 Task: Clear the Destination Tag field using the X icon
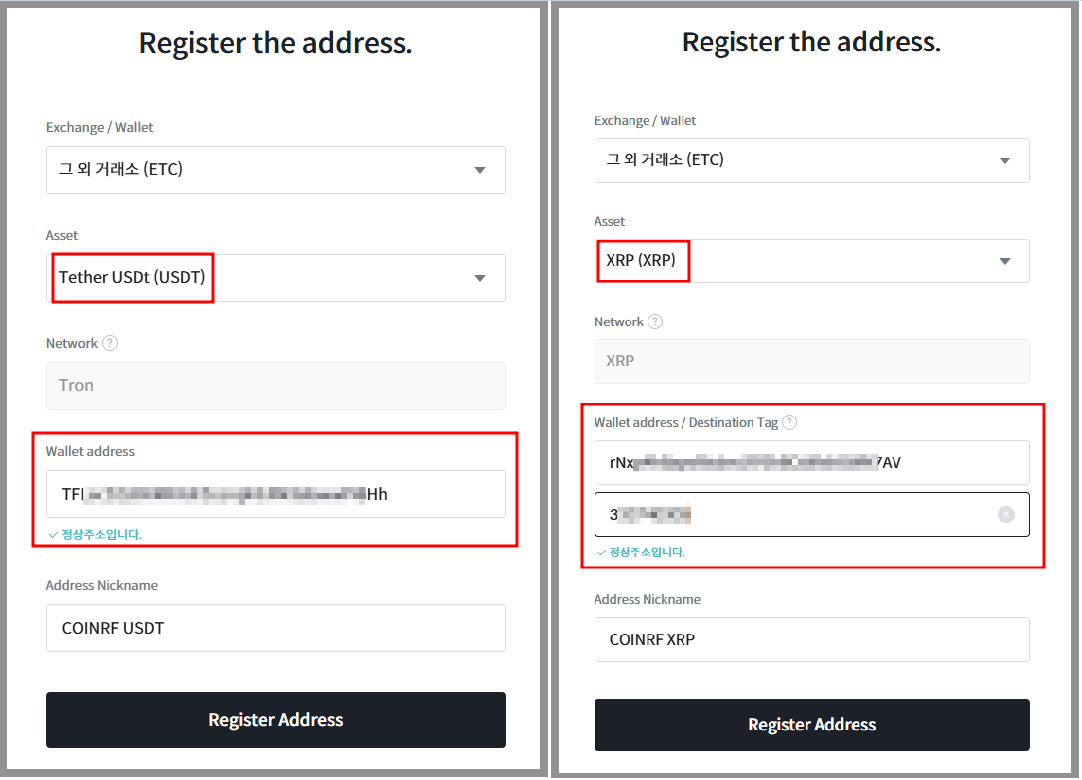[1006, 514]
